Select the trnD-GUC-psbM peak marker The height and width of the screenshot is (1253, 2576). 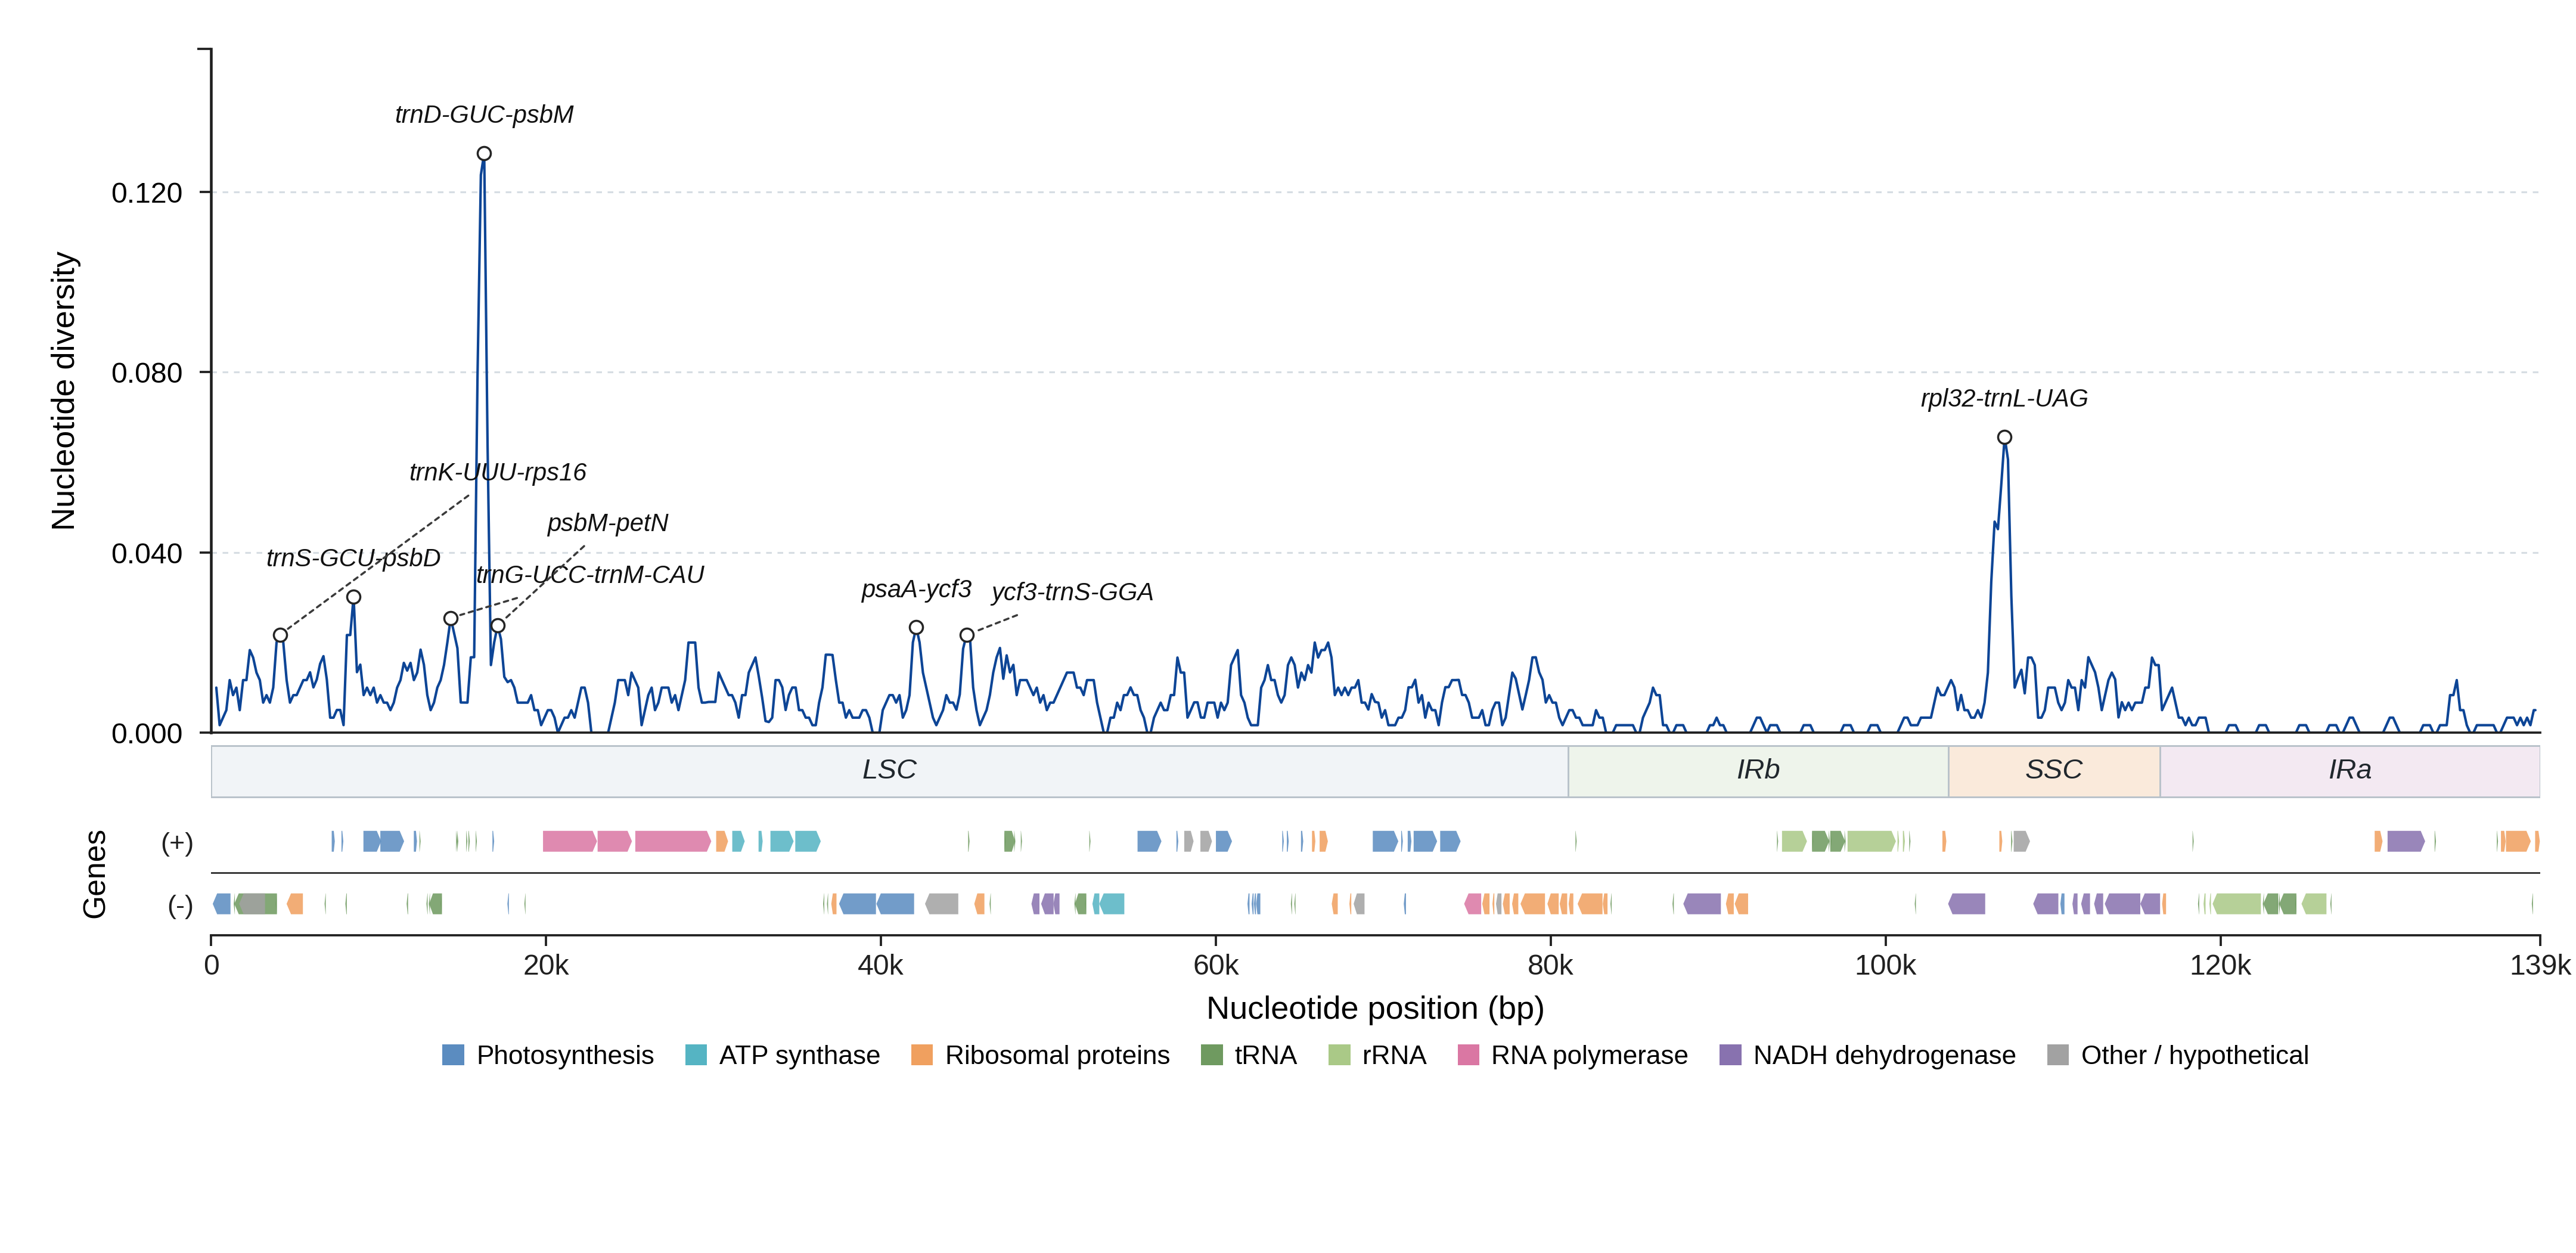[x=484, y=154]
